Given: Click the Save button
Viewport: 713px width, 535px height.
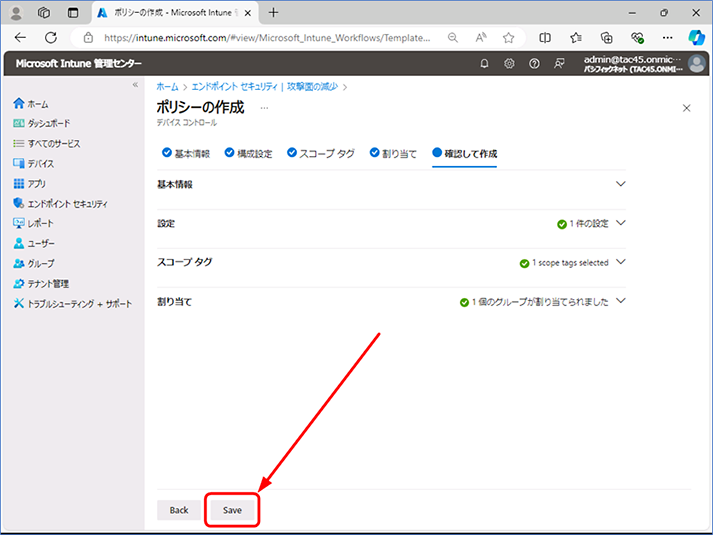Looking at the screenshot, I should 232,510.
